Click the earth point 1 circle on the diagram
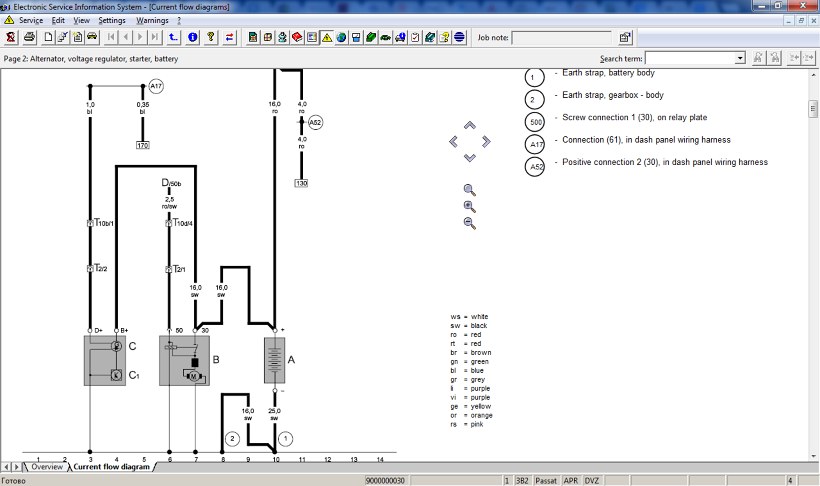 pos(285,438)
